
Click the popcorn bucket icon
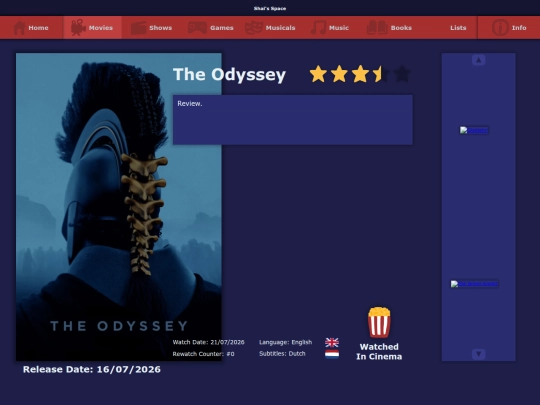[379, 322]
